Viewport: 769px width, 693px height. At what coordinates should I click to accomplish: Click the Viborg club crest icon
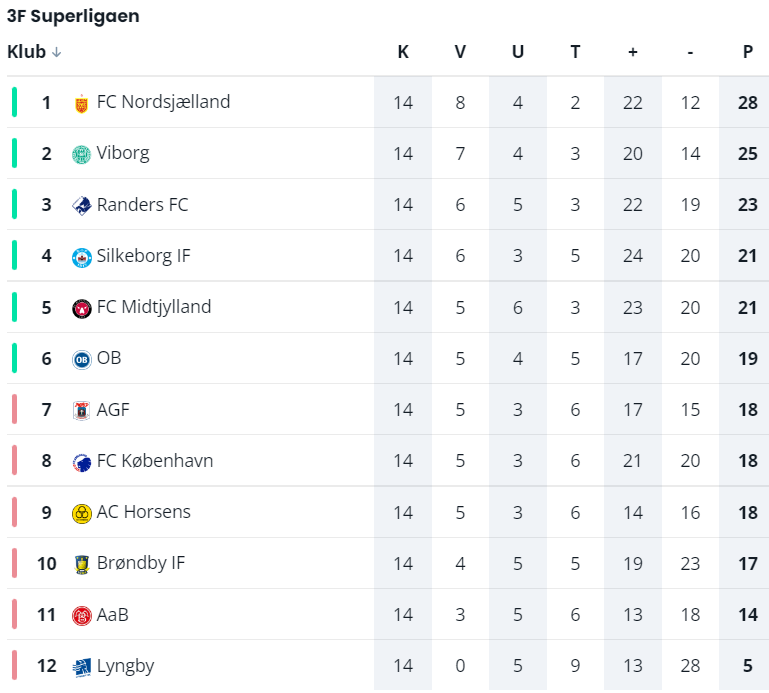click(82, 154)
